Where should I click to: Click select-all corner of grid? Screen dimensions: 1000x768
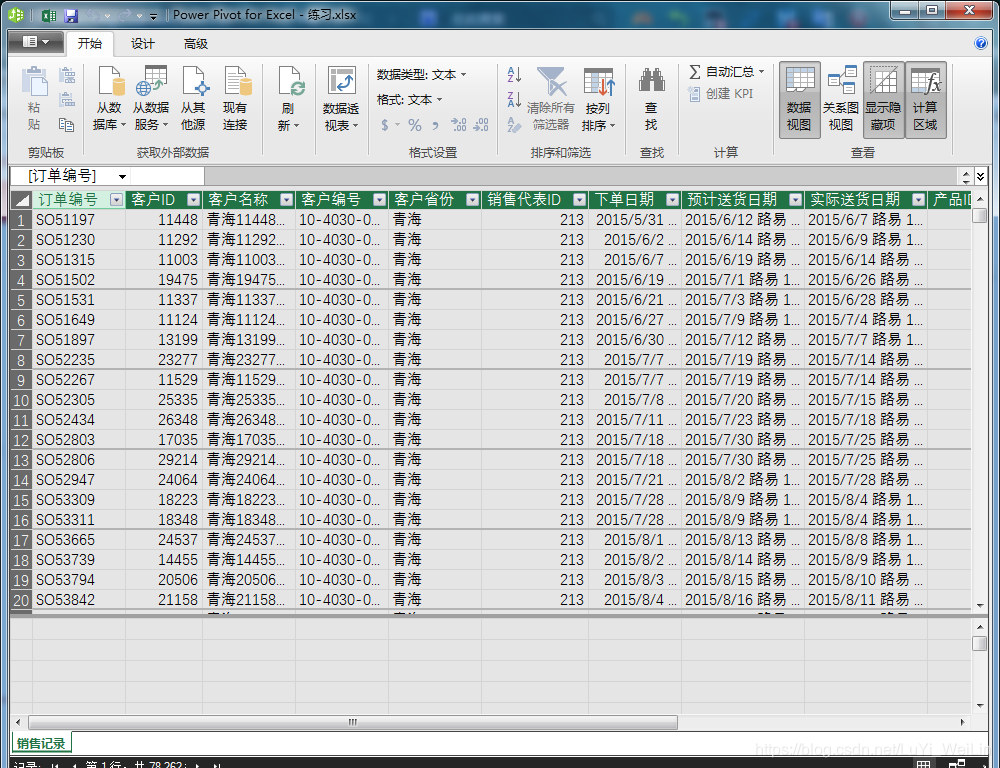(21, 200)
